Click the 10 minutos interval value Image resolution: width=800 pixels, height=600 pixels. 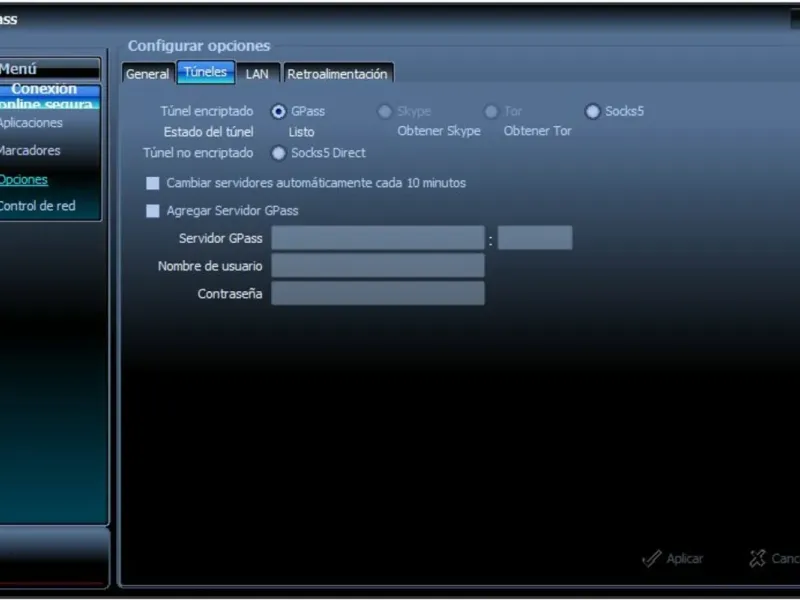click(436, 183)
